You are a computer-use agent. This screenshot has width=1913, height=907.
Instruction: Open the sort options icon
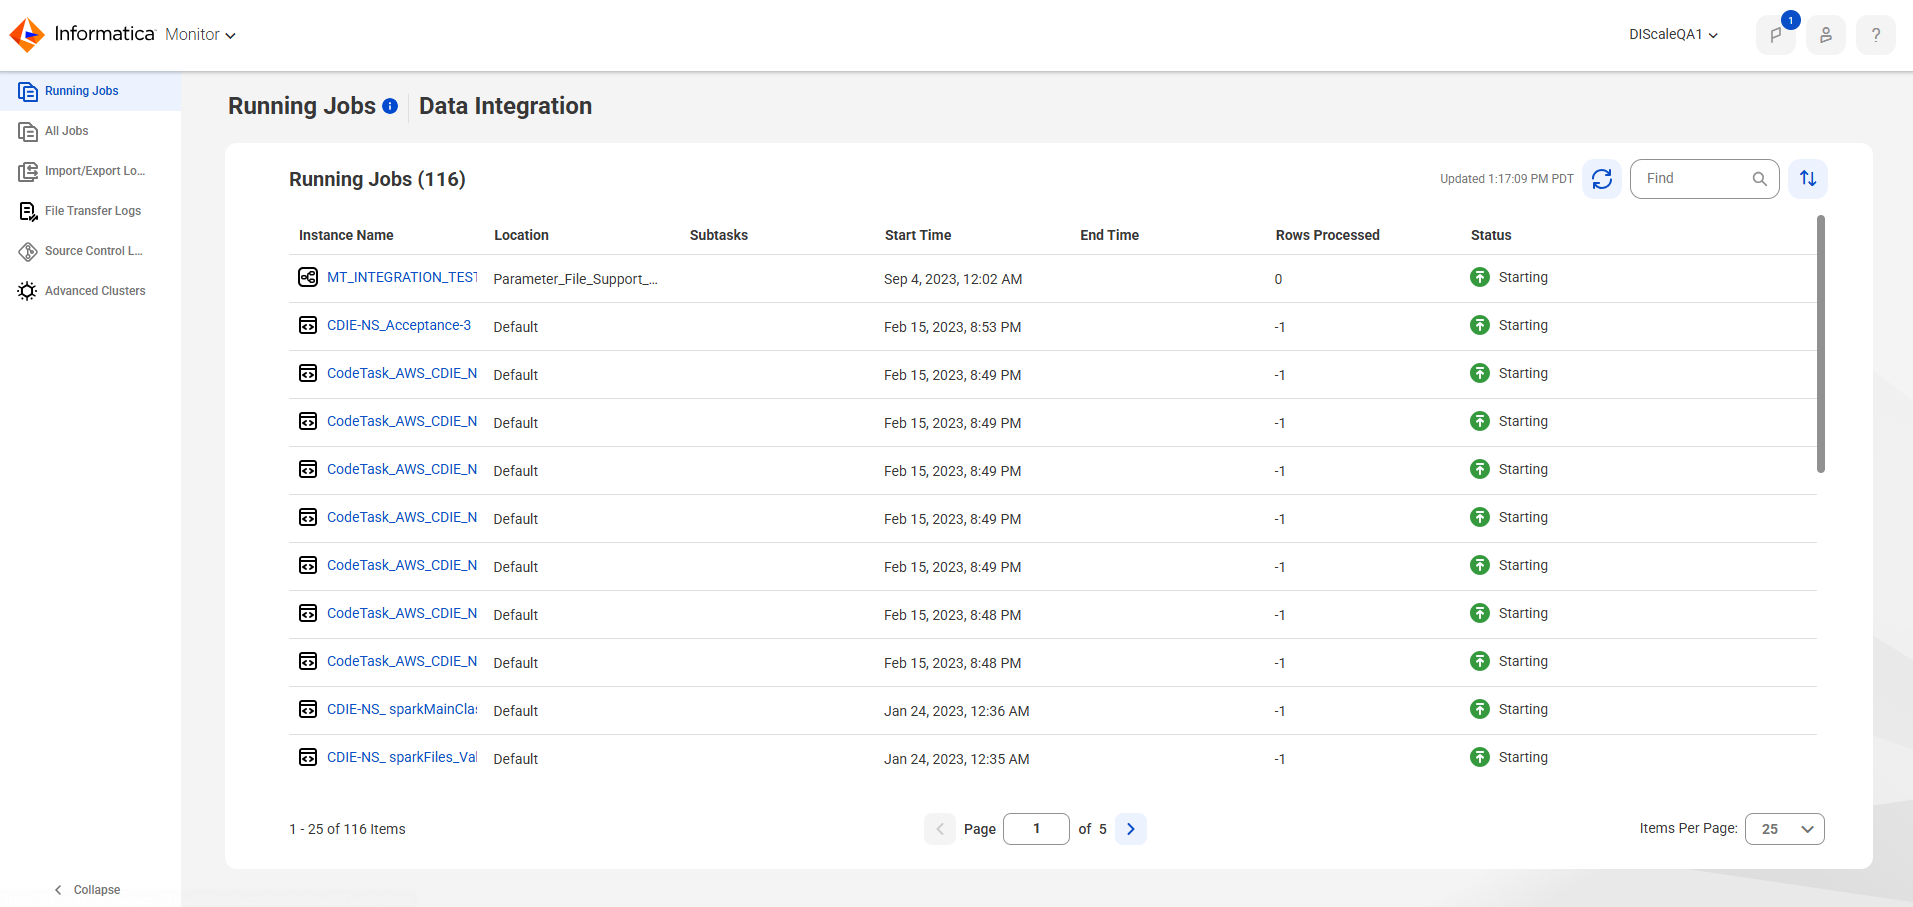pyautogui.click(x=1808, y=179)
